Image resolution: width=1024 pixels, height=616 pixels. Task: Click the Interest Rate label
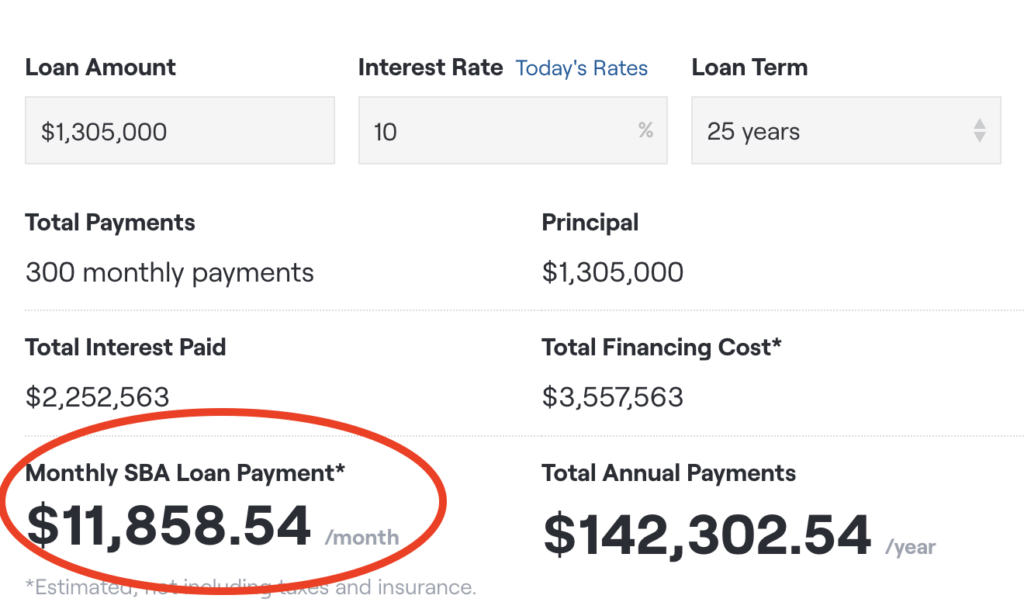click(x=430, y=67)
